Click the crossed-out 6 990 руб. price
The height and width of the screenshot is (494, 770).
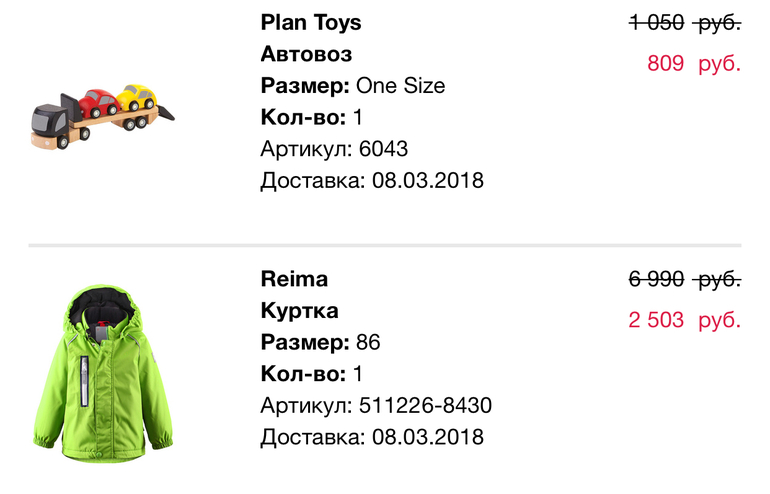point(684,279)
